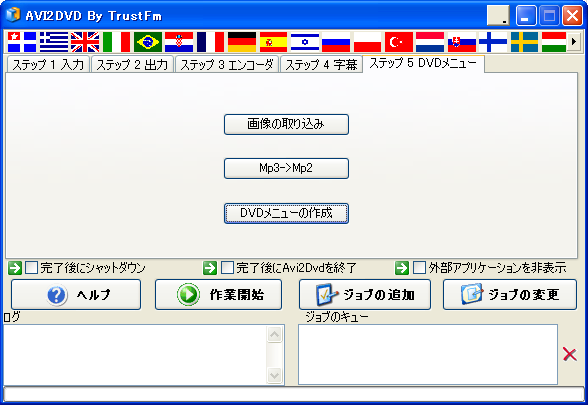Viewport: 588px width, 405px height.
Task: Click the 画像の取り込み button
Action: point(286,124)
